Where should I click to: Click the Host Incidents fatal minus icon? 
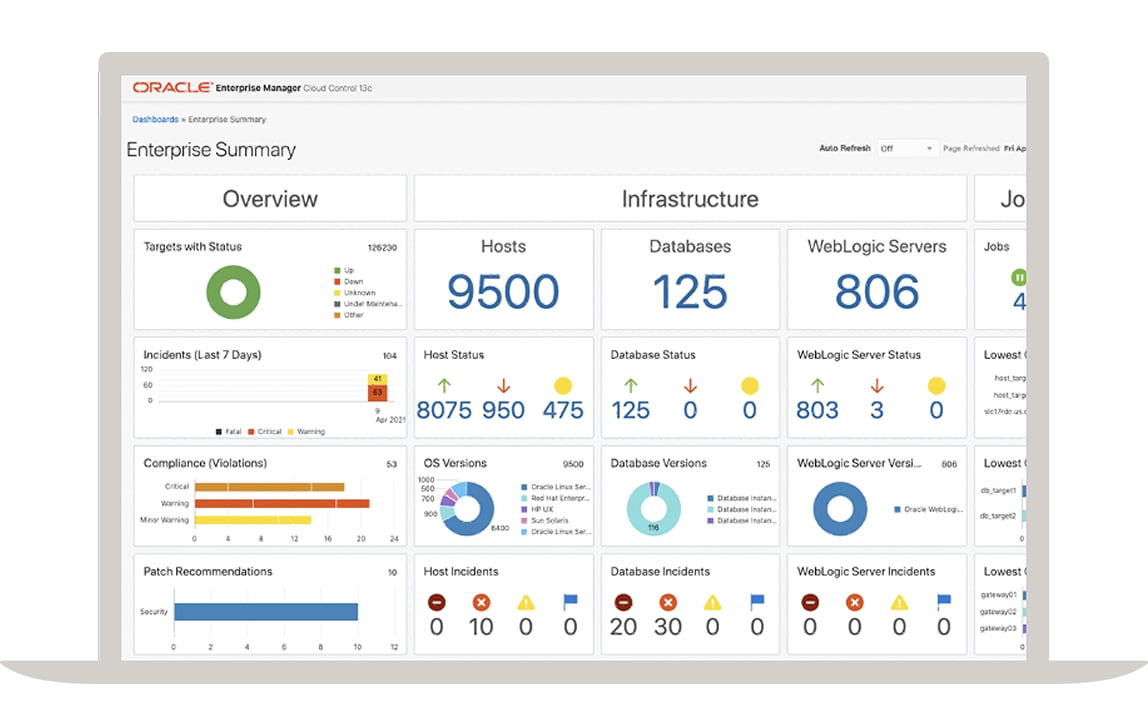(x=436, y=602)
